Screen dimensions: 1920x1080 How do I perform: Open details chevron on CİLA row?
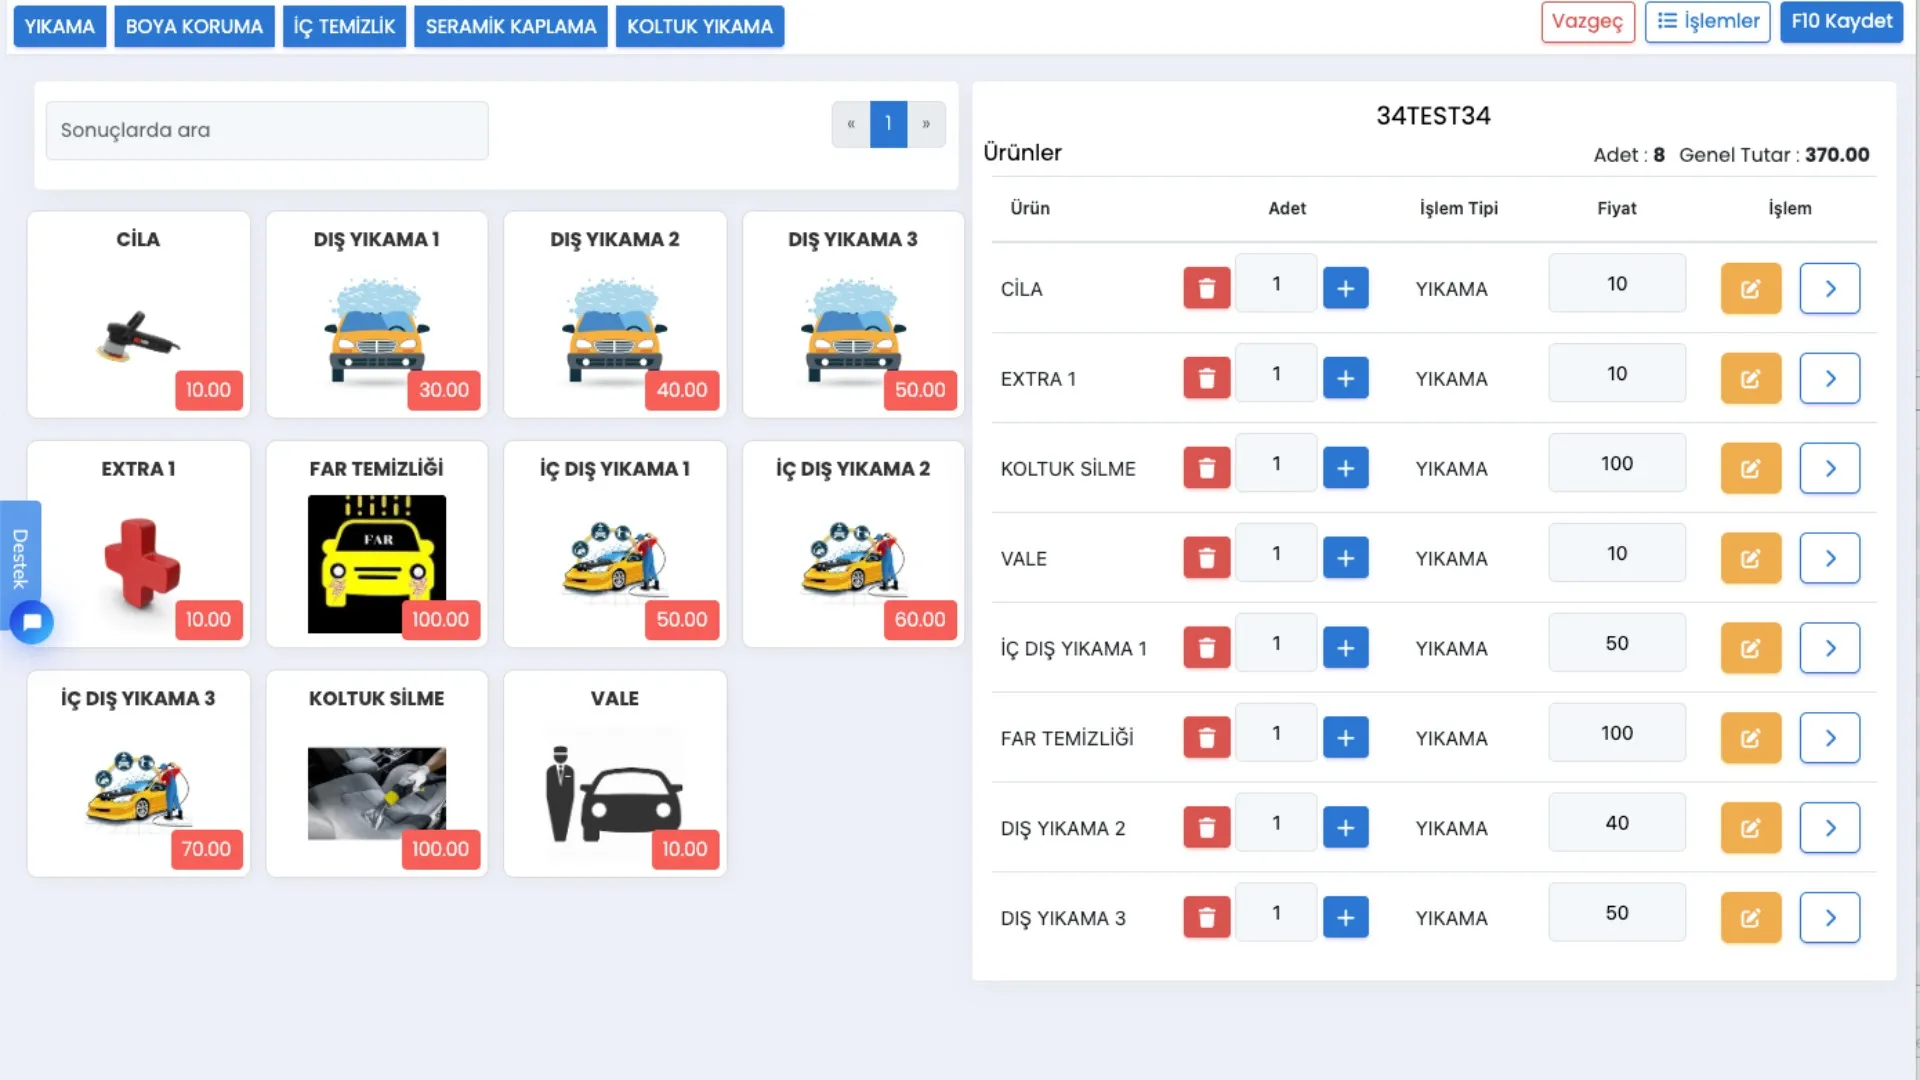pyautogui.click(x=1830, y=288)
